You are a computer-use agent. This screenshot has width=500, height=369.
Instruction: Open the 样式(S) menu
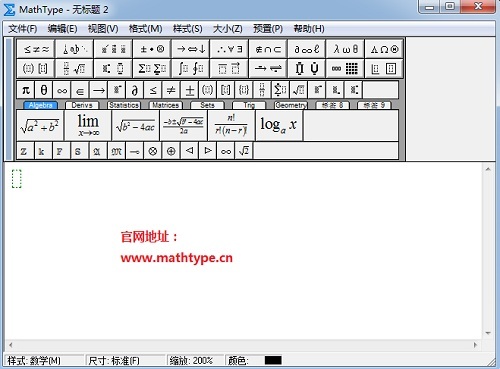click(x=188, y=29)
